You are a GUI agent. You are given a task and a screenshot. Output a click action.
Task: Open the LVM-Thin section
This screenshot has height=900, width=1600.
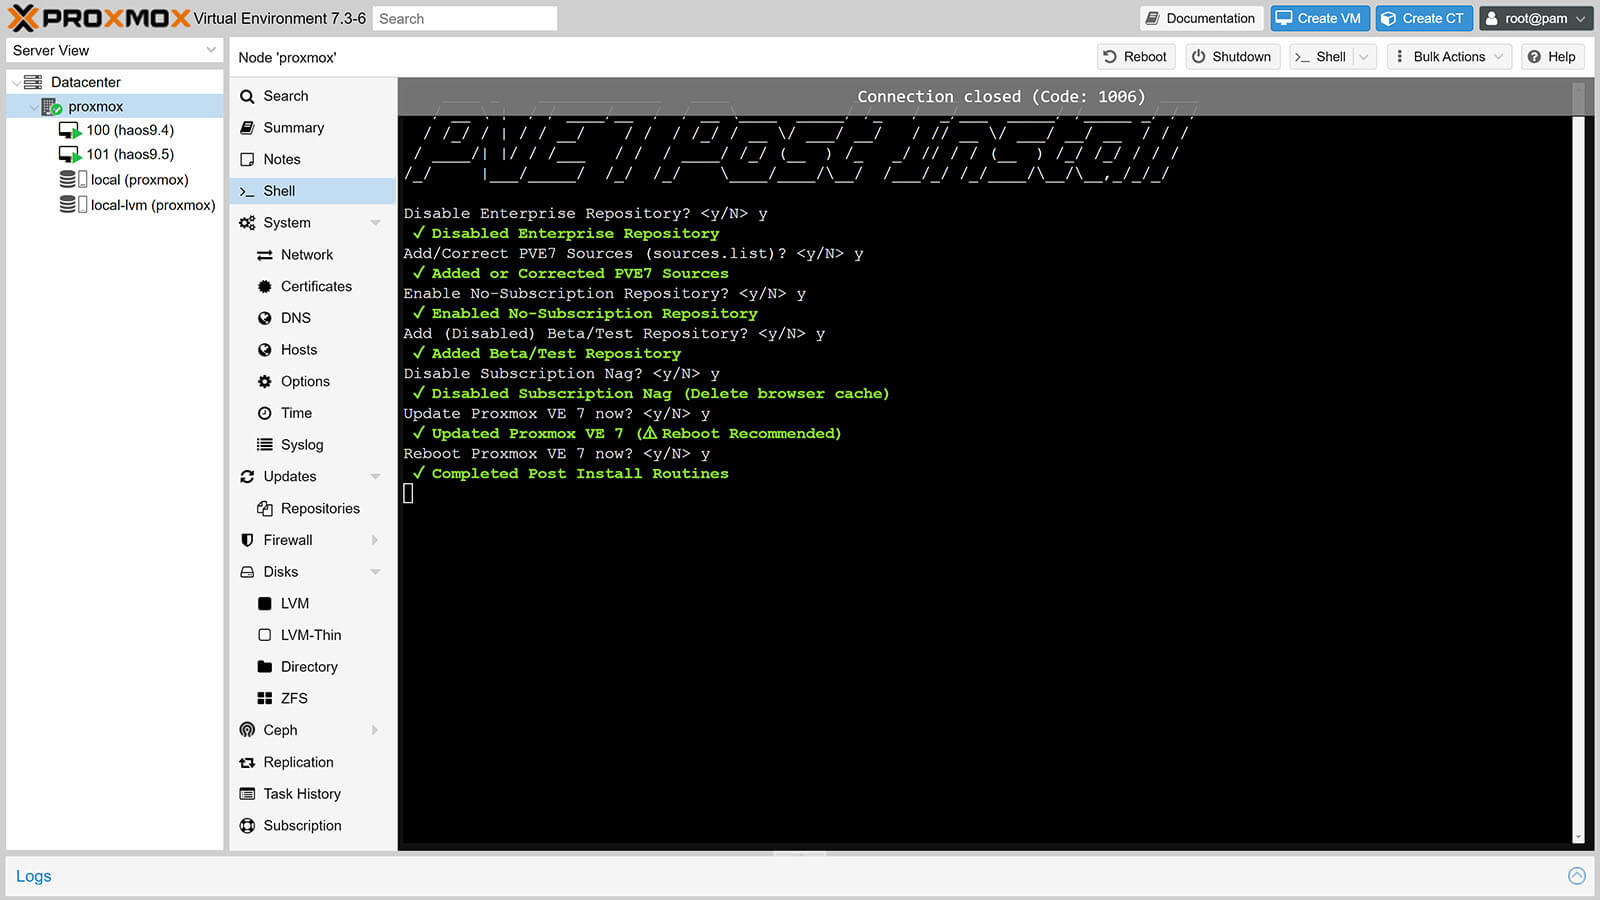coord(313,635)
